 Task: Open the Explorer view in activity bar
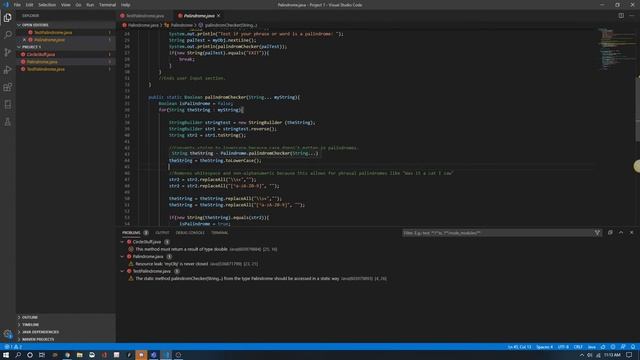tap(8, 18)
